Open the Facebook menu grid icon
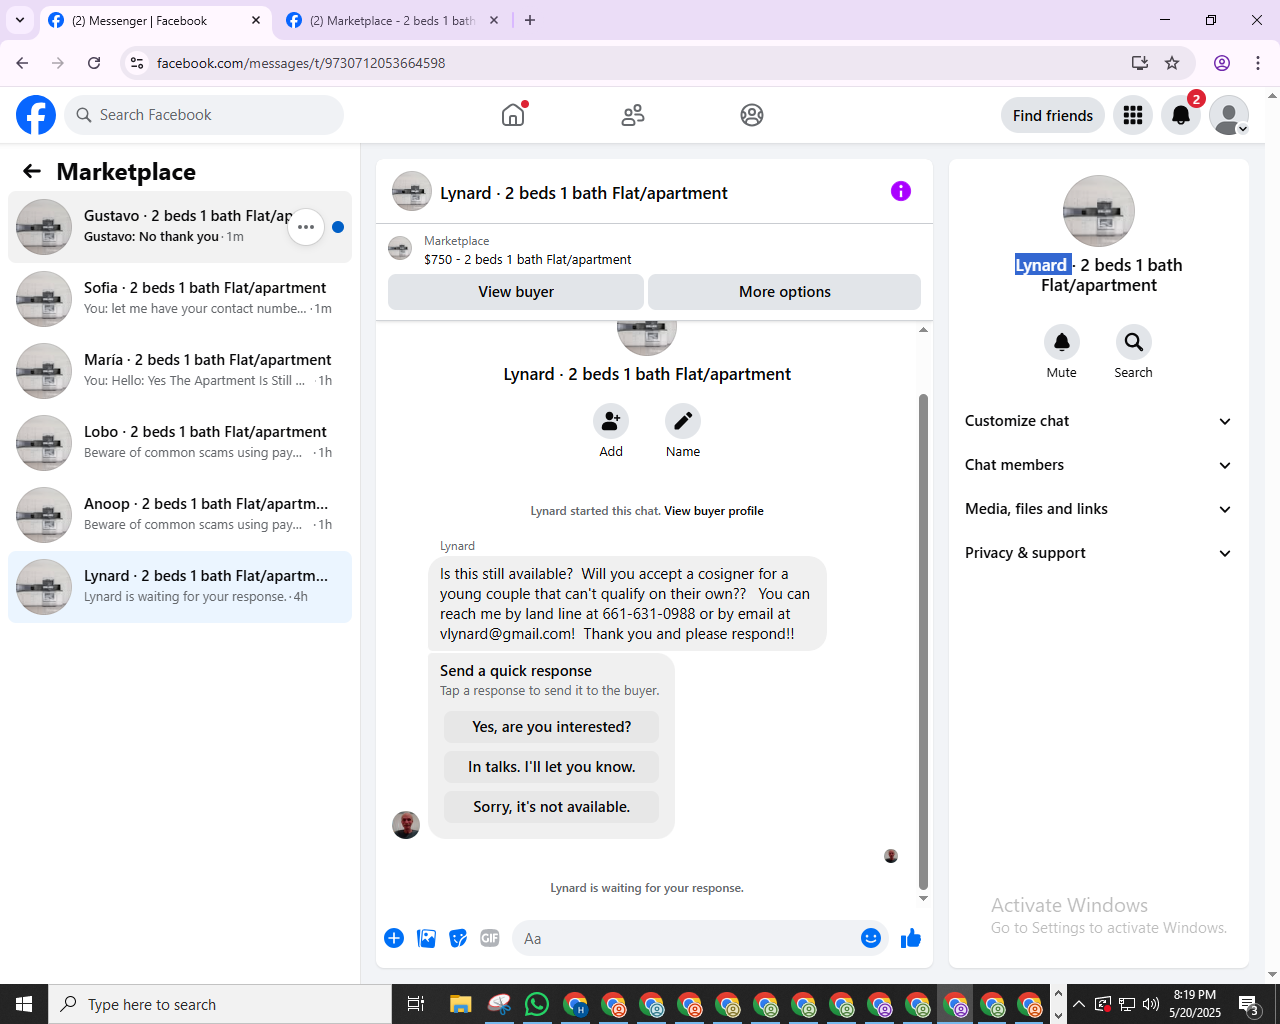The width and height of the screenshot is (1280, 1024). [1133, 115]
